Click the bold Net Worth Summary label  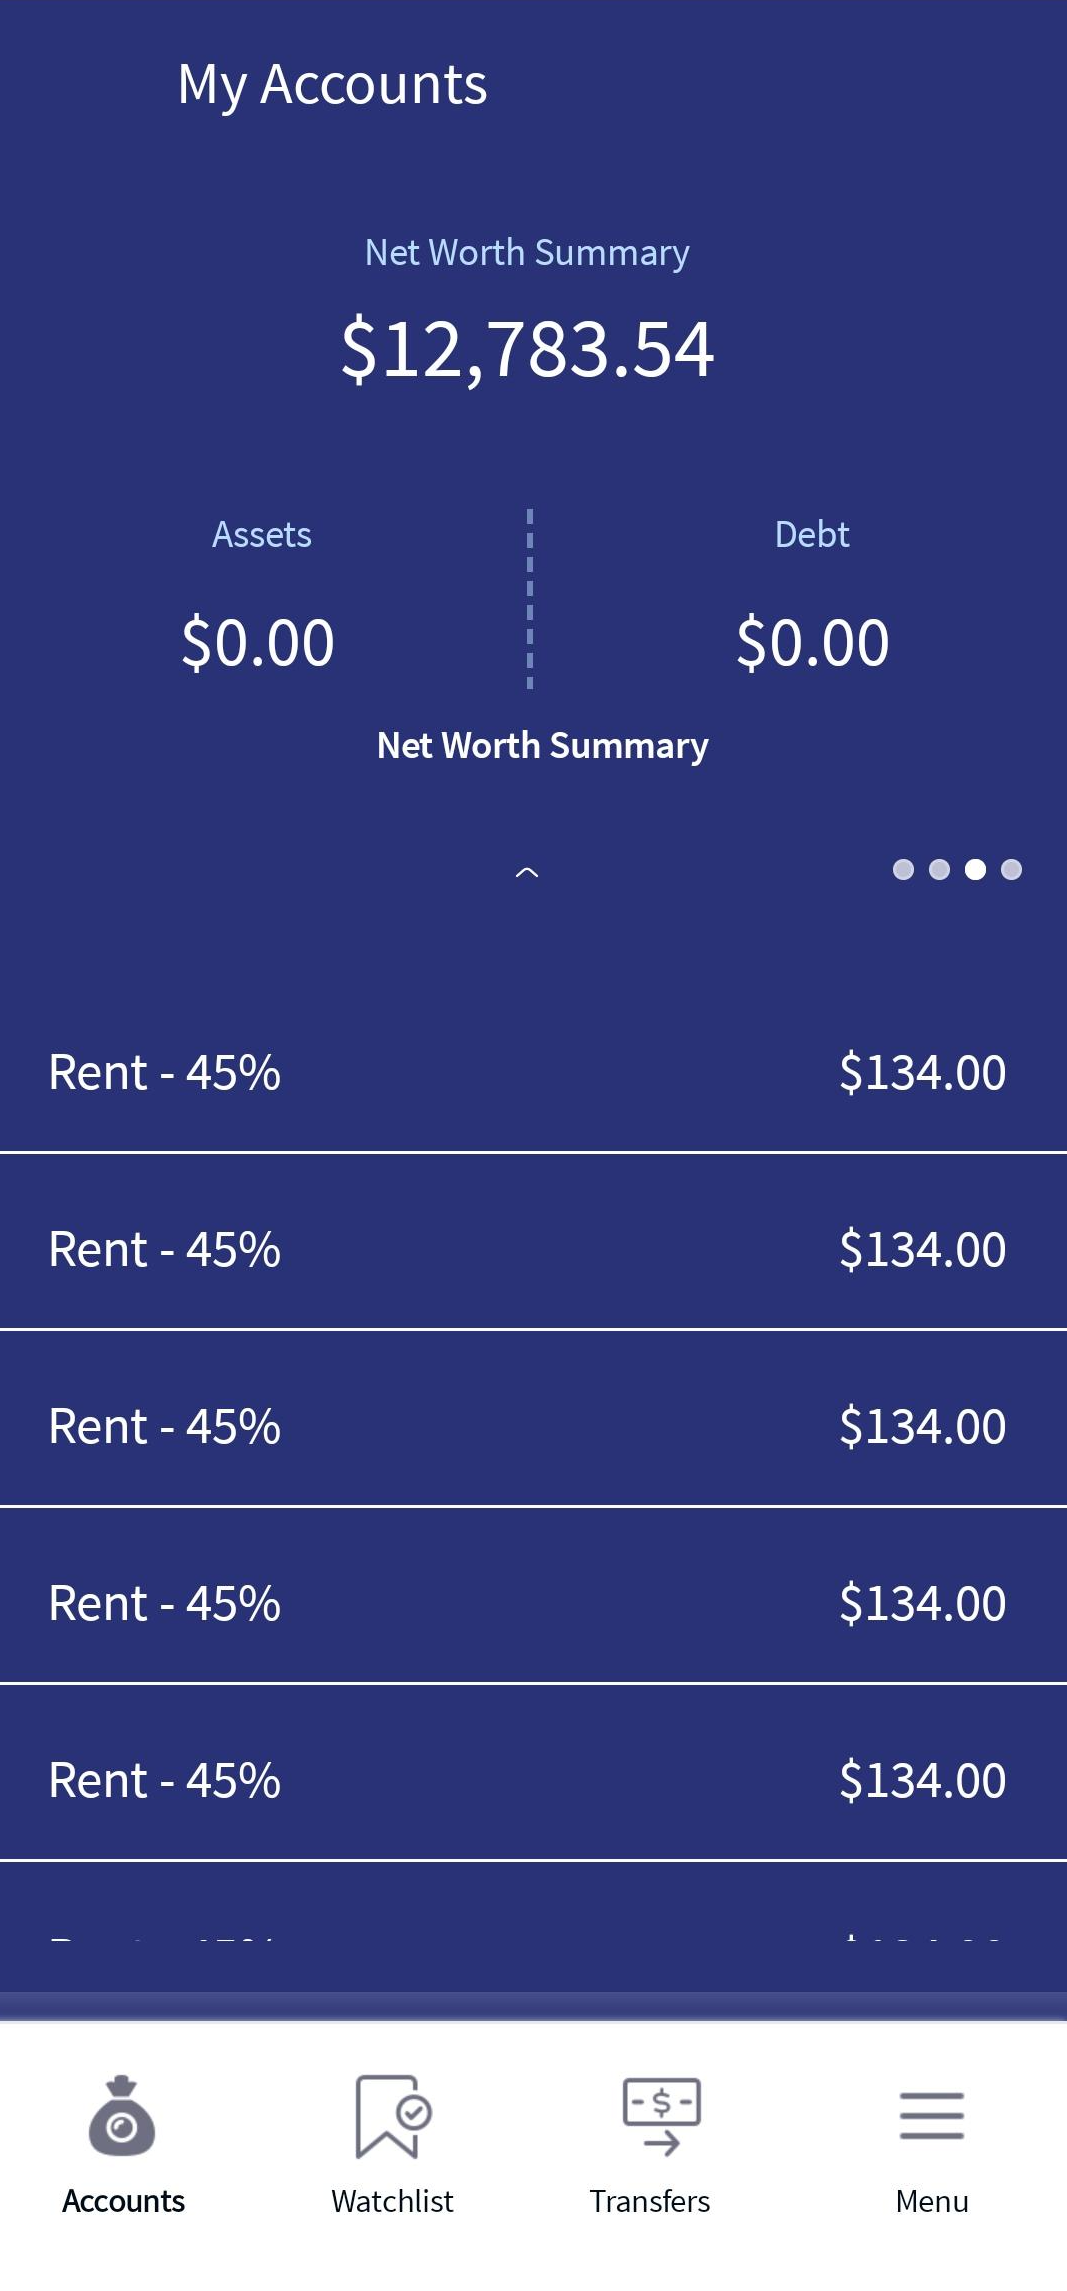543,746
